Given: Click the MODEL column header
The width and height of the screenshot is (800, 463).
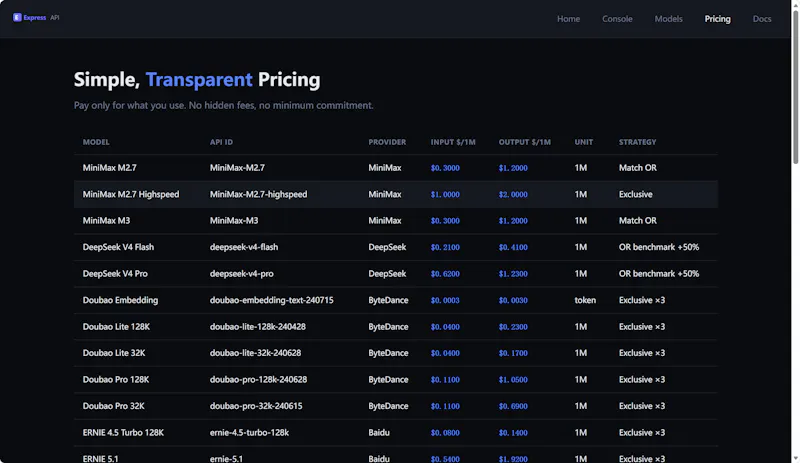Looking at the screenshot, I should (96, 142).
